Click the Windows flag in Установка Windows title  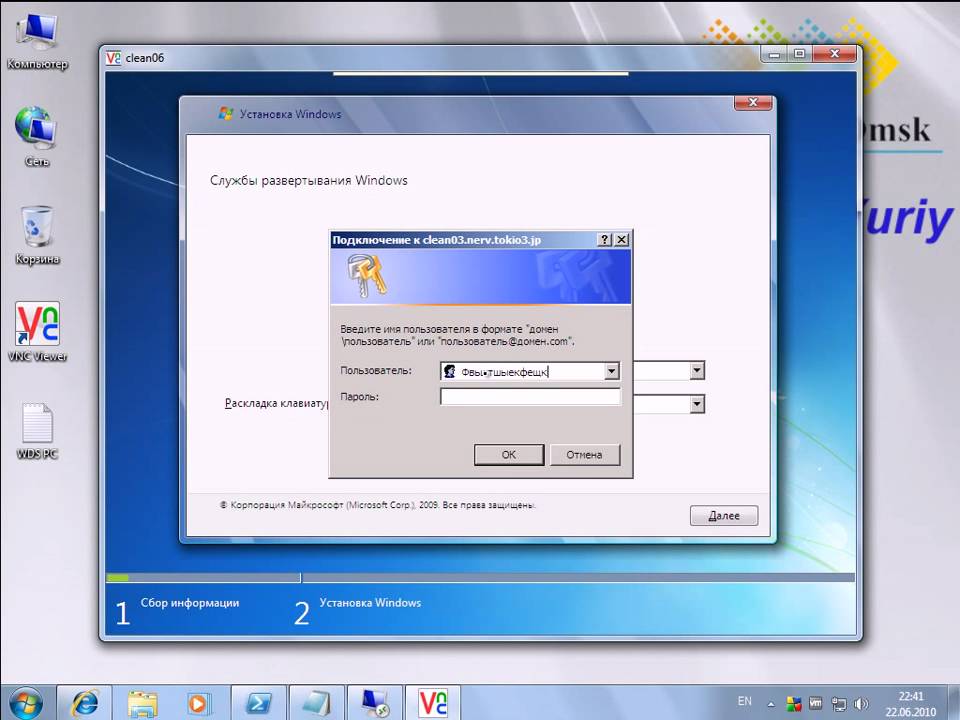(x=226, y=113)
